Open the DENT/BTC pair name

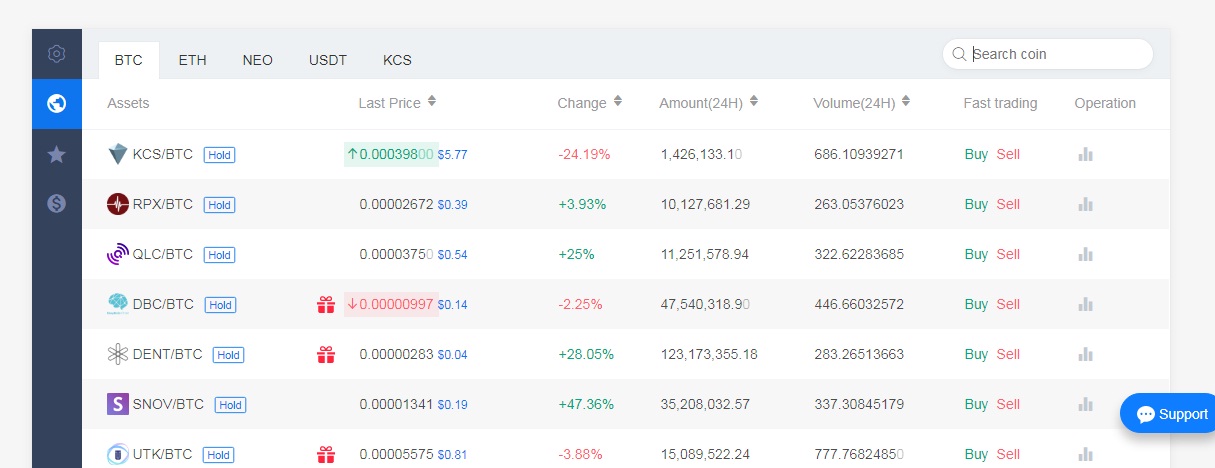coord(168,354)
